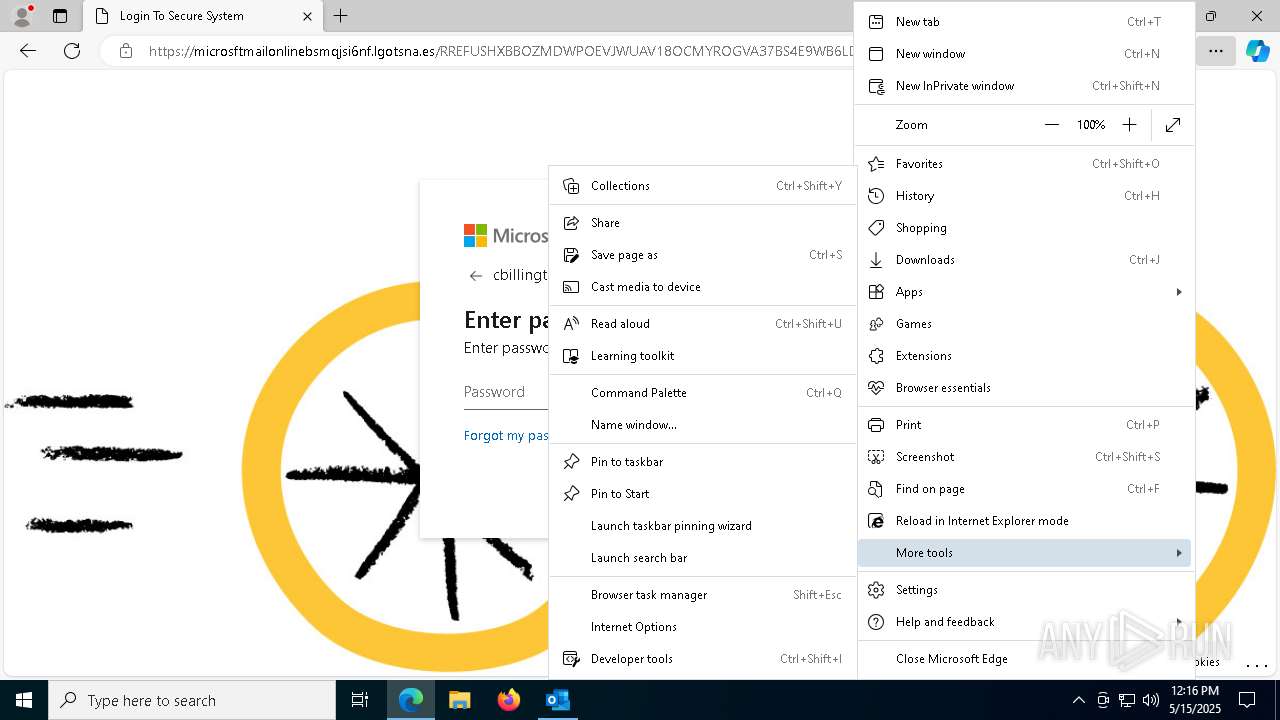The width and height of the screenshot is (1280, 720).
Task: Click the Share icon in submenu
Action: point(571,223)
